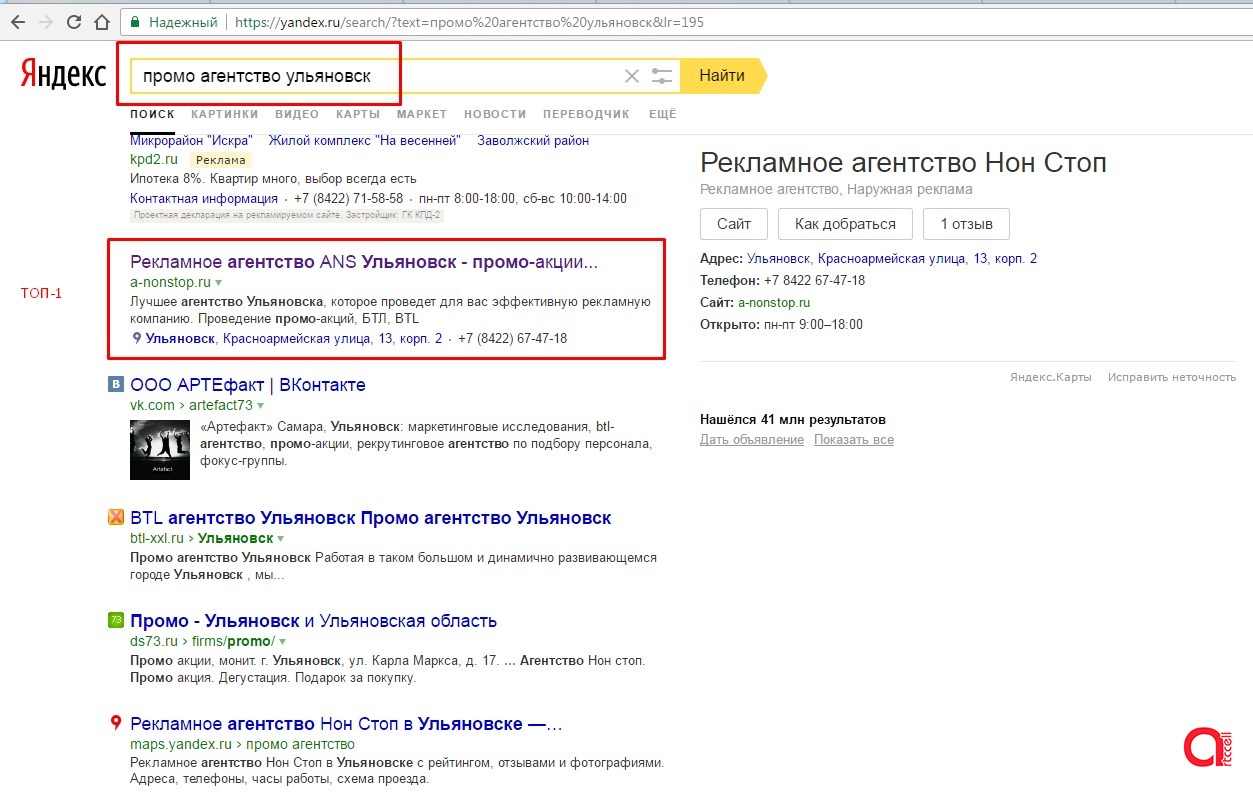1253x792 pixels.
Task: Expand dropdown arrow next to btl-xxl.ru Ульяновск
Action: (x=280, y=539)
